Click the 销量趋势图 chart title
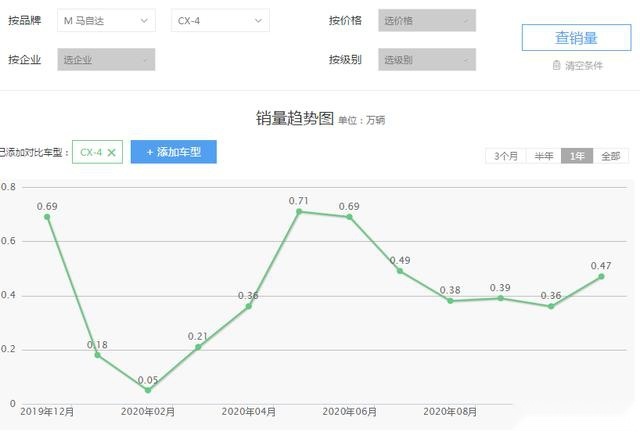 tap(295, 118)
